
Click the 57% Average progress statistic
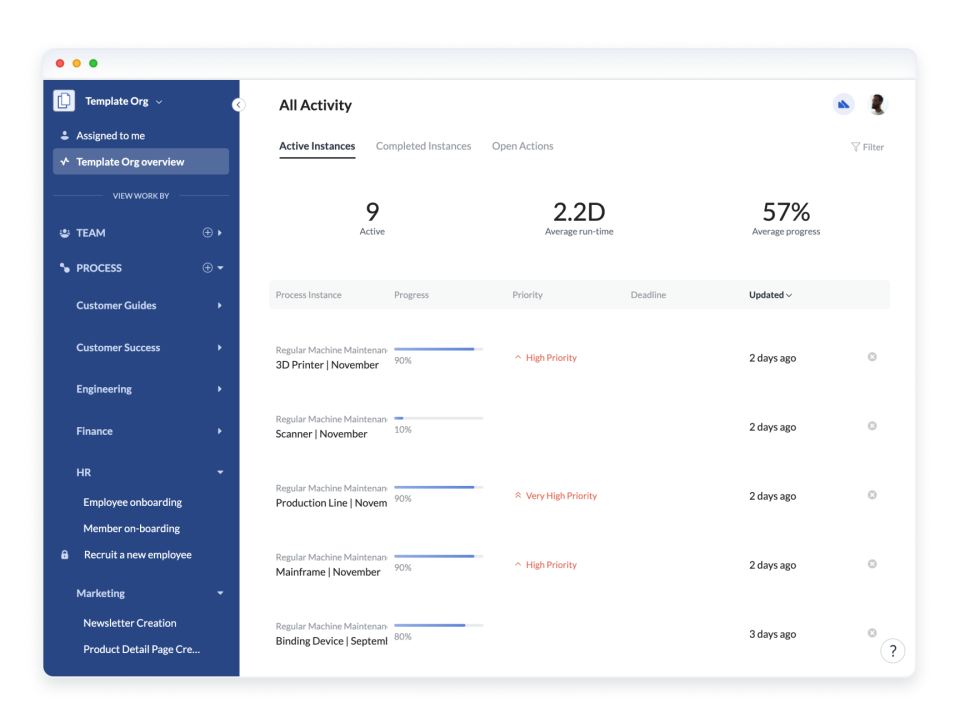(786, 219)
